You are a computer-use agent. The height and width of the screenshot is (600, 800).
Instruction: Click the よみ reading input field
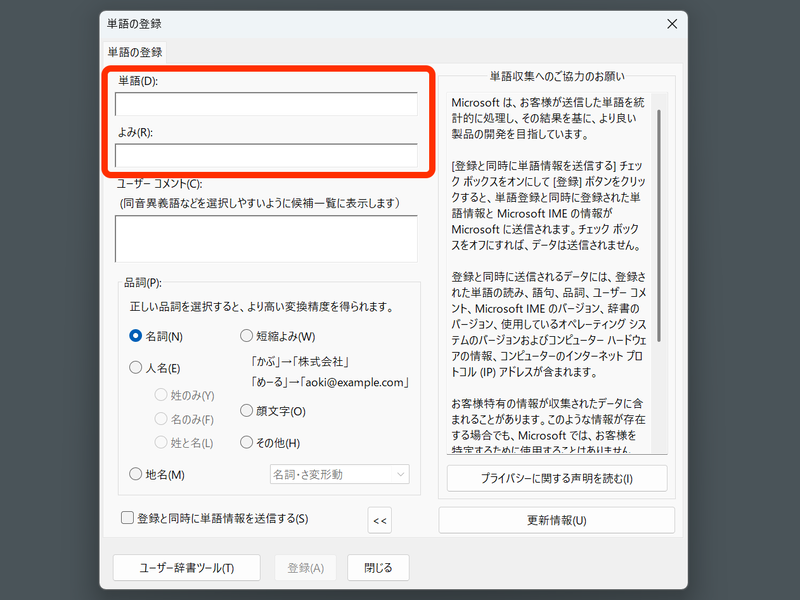pyautogui.click(x=265, y=156)
